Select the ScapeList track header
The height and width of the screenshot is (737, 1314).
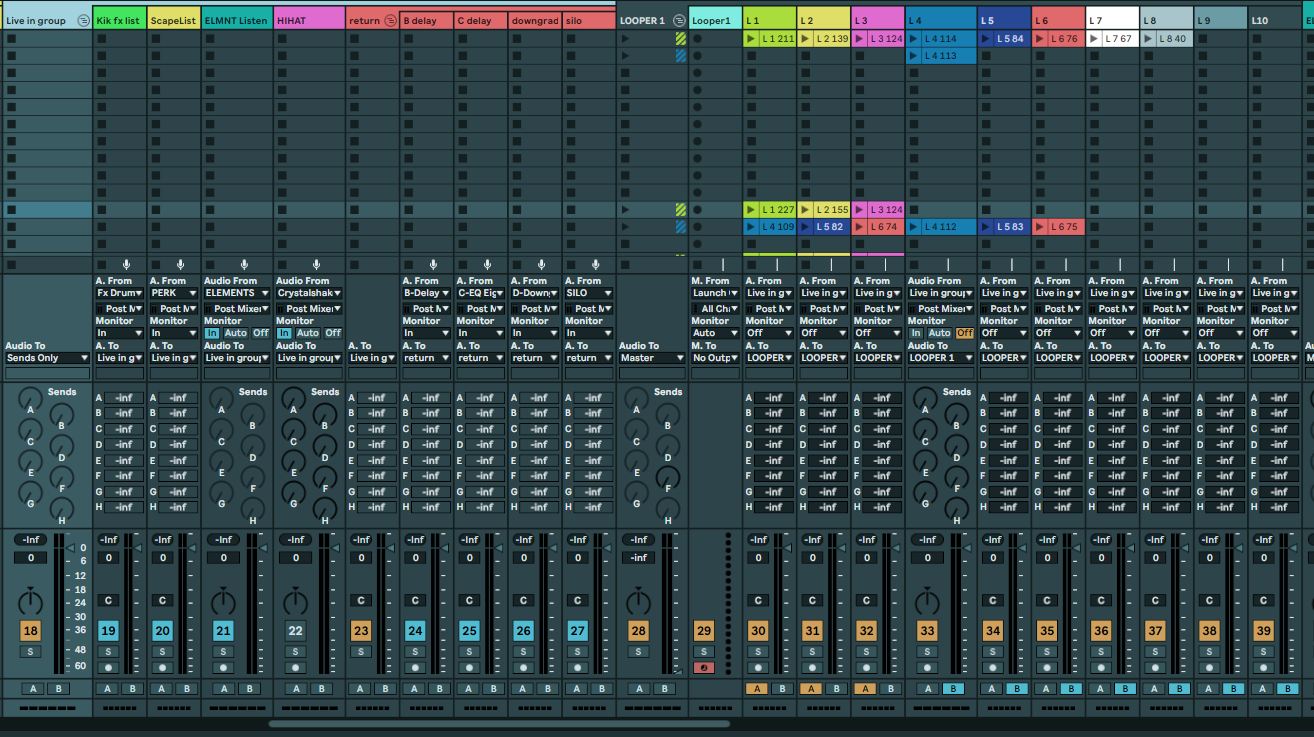(x=173, y=20)
